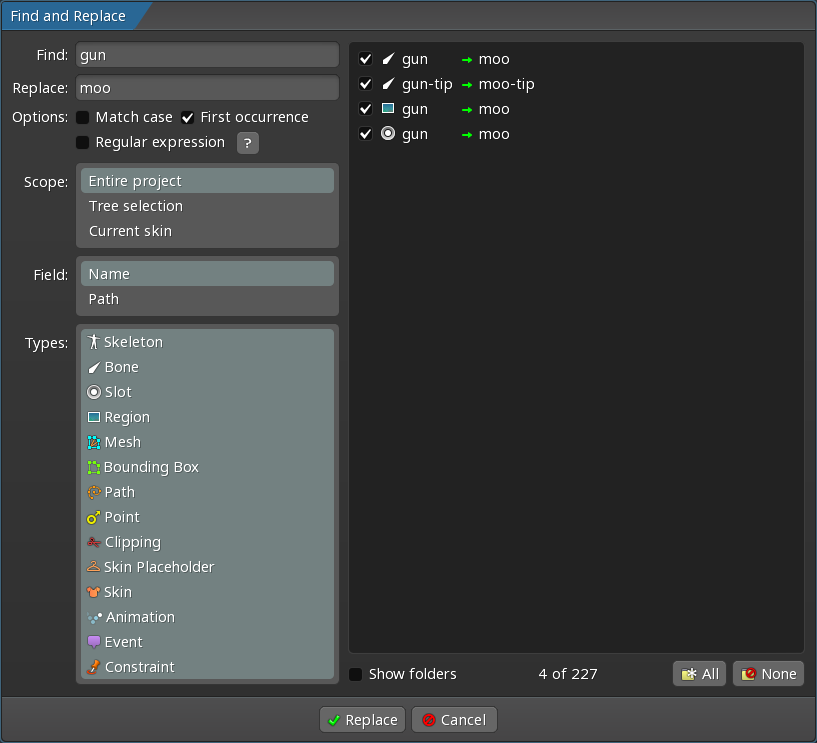Enable the Match case checkbox
Screen dimensions: 817x743
(83, 118)
